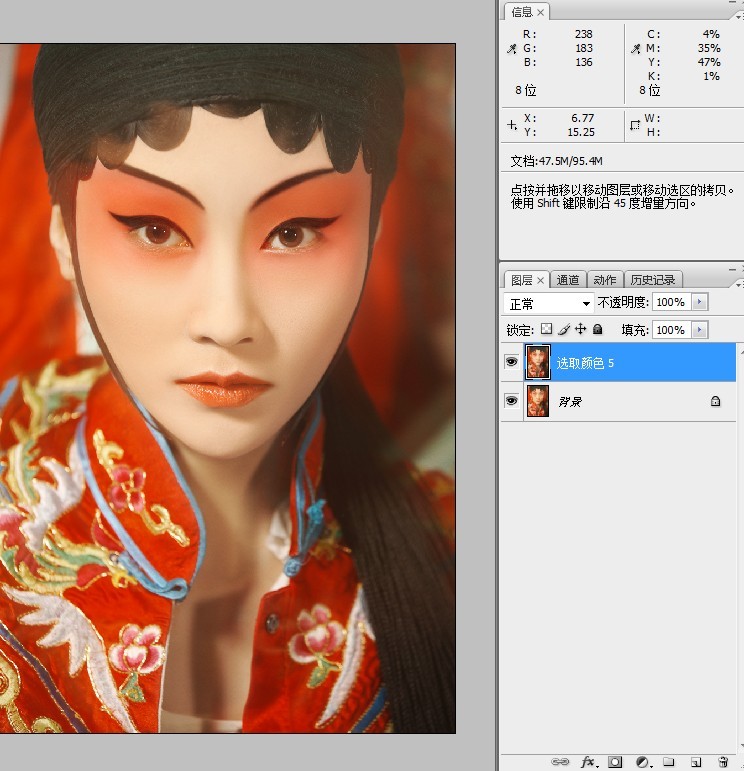
Task: Toggle lock position icon
Action: pyautogui.click(x=581, y=329)
